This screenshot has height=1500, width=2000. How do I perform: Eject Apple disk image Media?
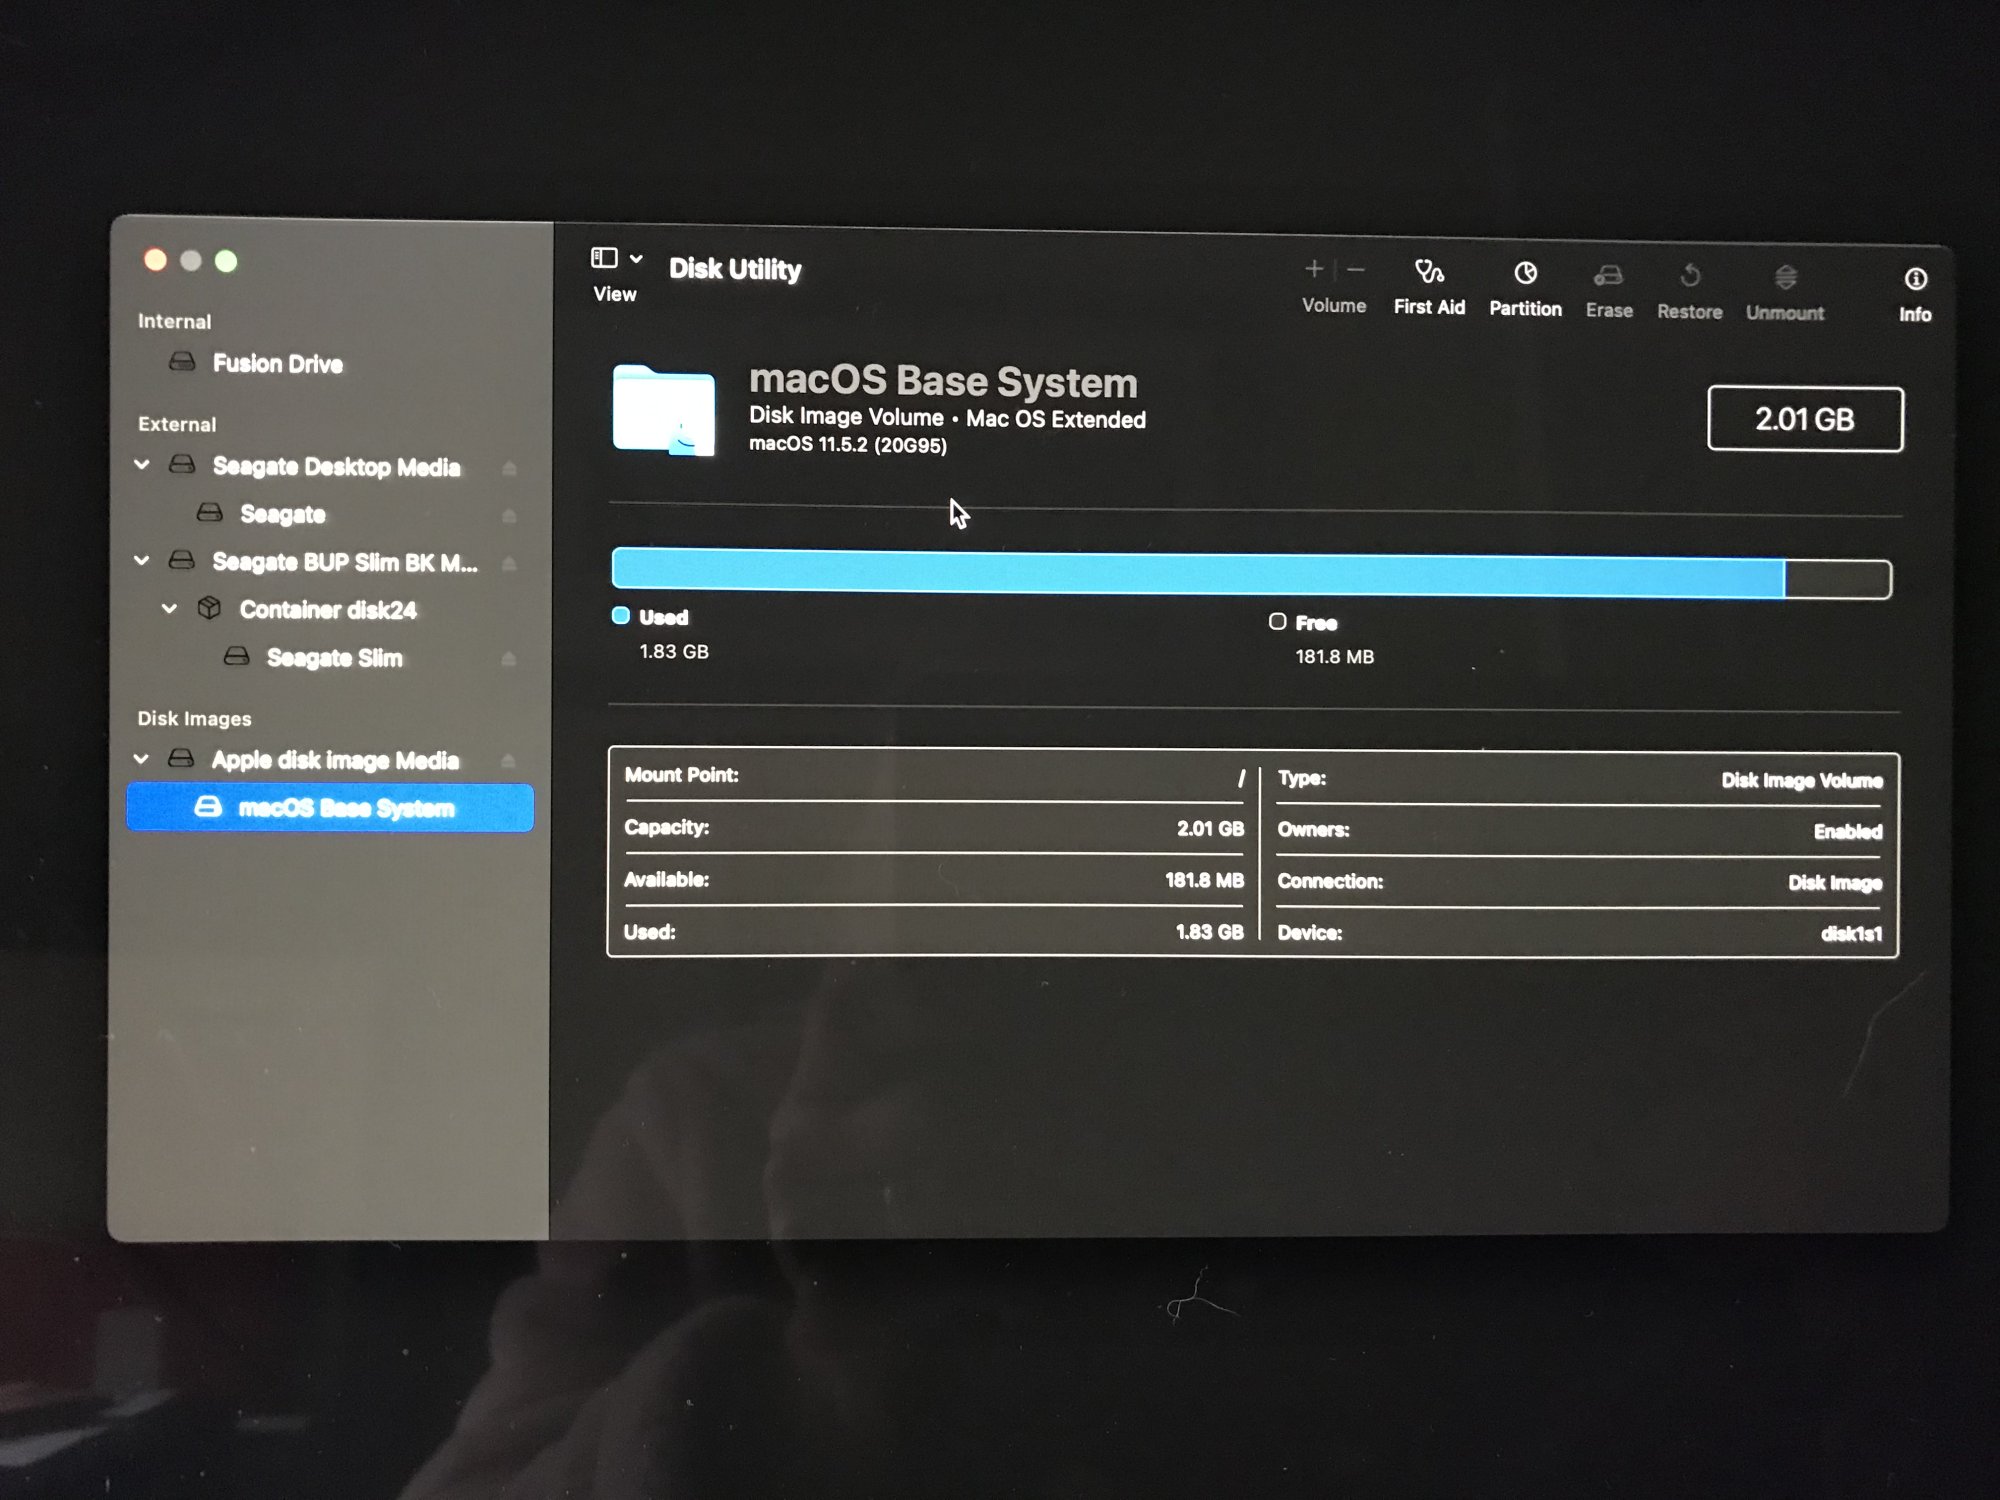coord(508,761)
